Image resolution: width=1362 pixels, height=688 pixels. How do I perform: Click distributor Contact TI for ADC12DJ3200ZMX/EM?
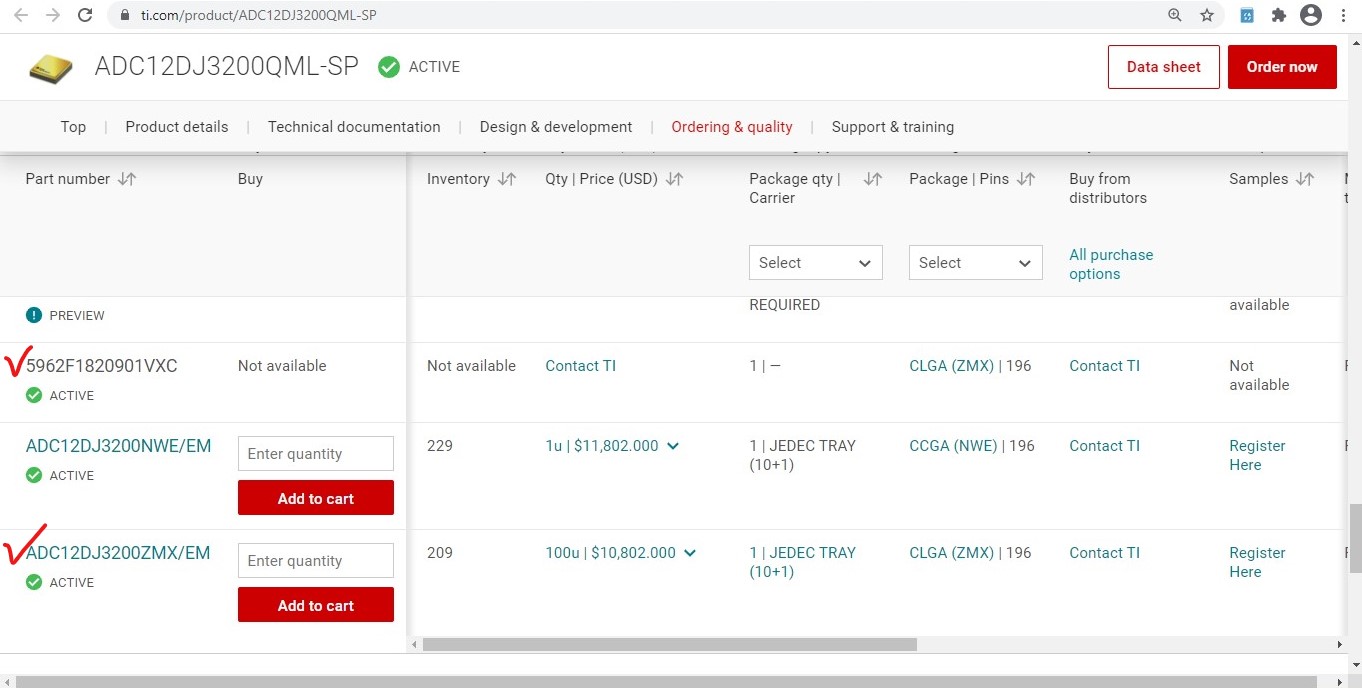coord(1105,553)
